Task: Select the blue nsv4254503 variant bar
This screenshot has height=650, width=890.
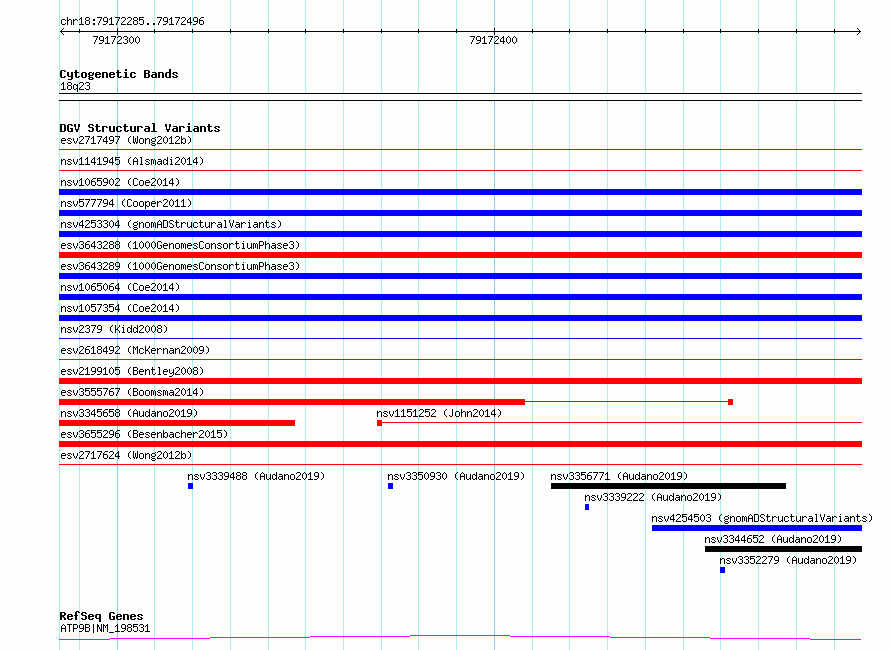Action: click(757, 528)
